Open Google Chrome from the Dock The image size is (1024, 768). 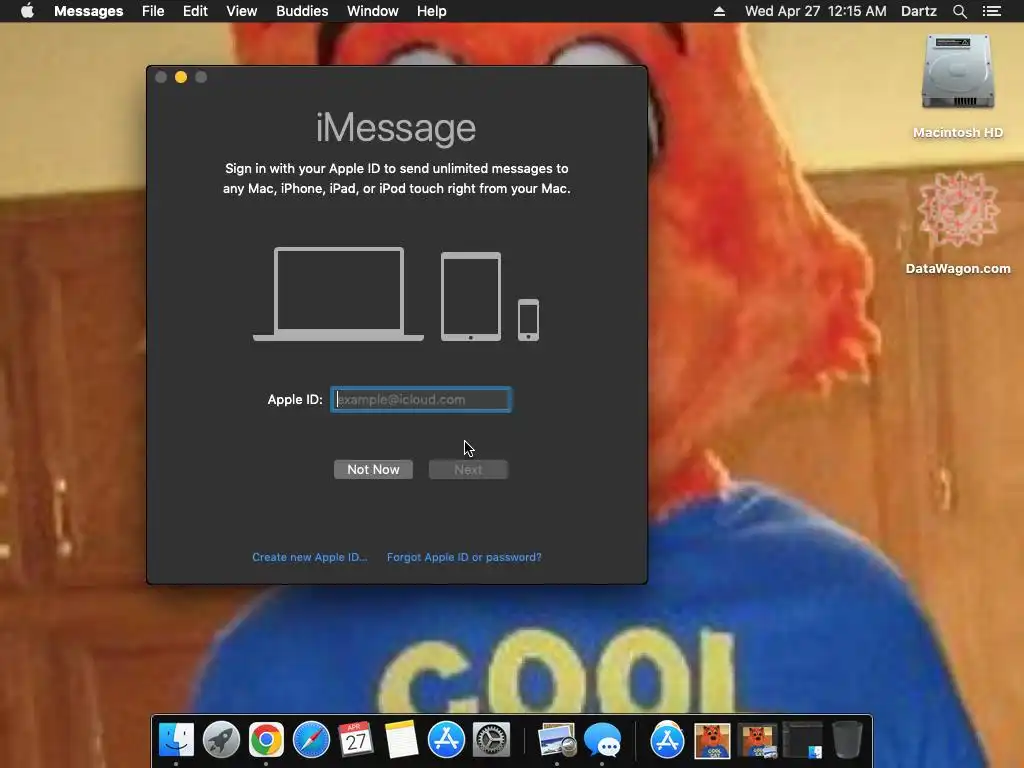(266, 740)
